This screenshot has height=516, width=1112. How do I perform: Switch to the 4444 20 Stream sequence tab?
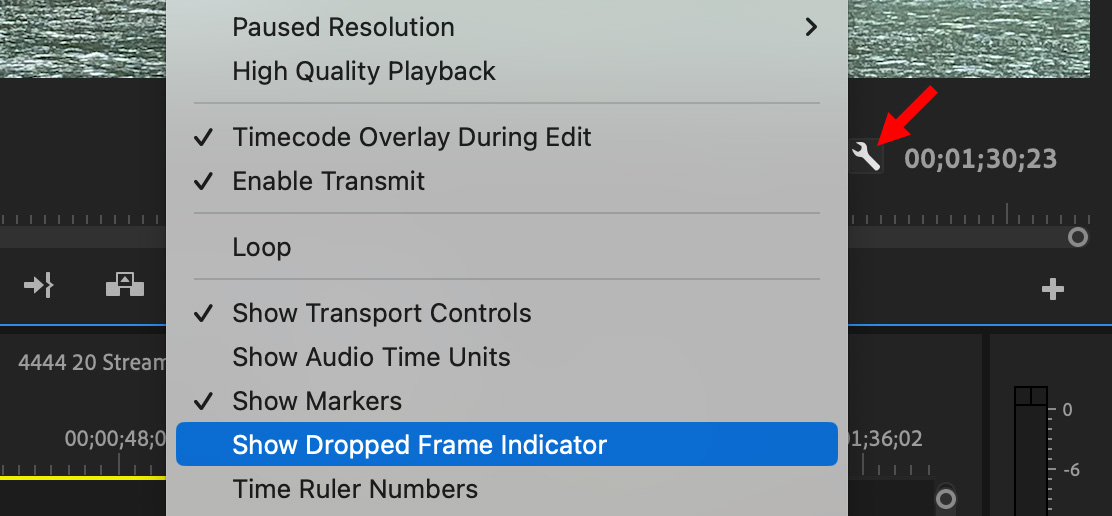tap(91, 363)
